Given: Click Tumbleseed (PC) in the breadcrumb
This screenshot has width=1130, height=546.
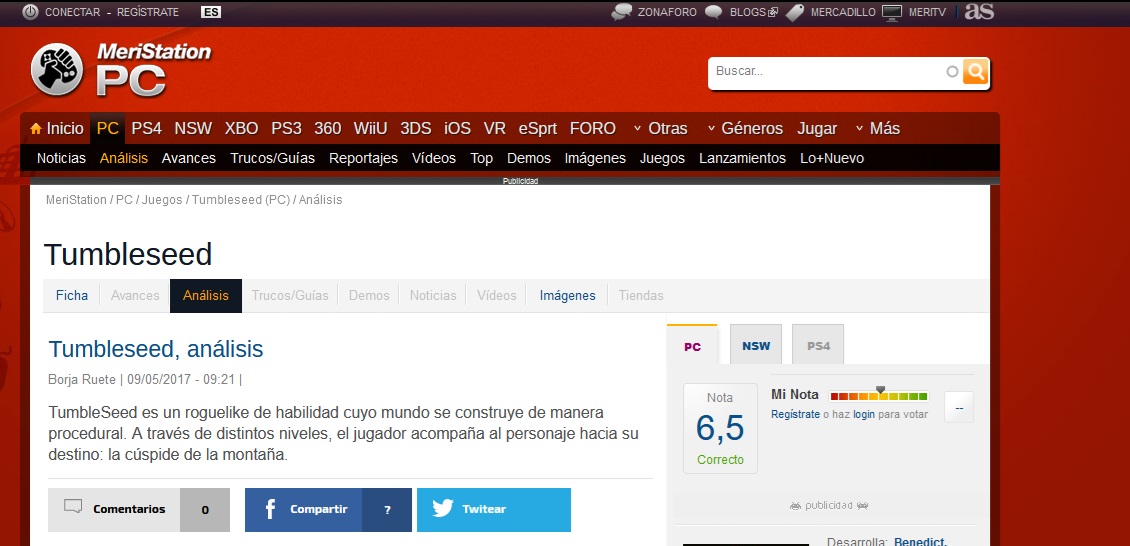Looking at the screenshot, I should (x=241, y=200).
